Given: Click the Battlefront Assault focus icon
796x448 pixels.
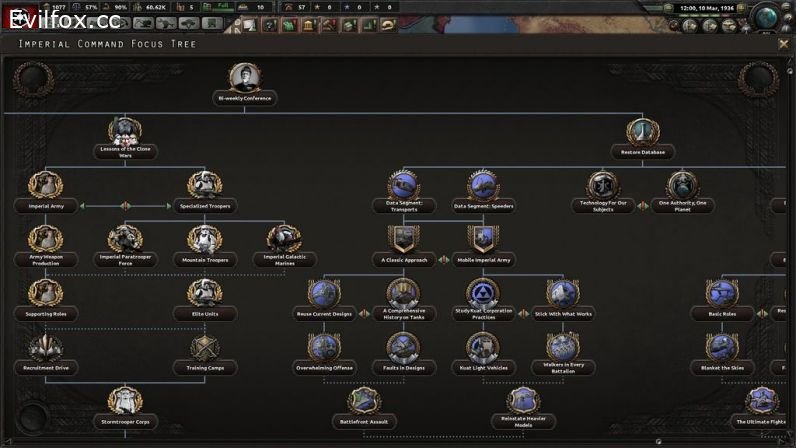Looking at the screenshot, I should 364,402.
